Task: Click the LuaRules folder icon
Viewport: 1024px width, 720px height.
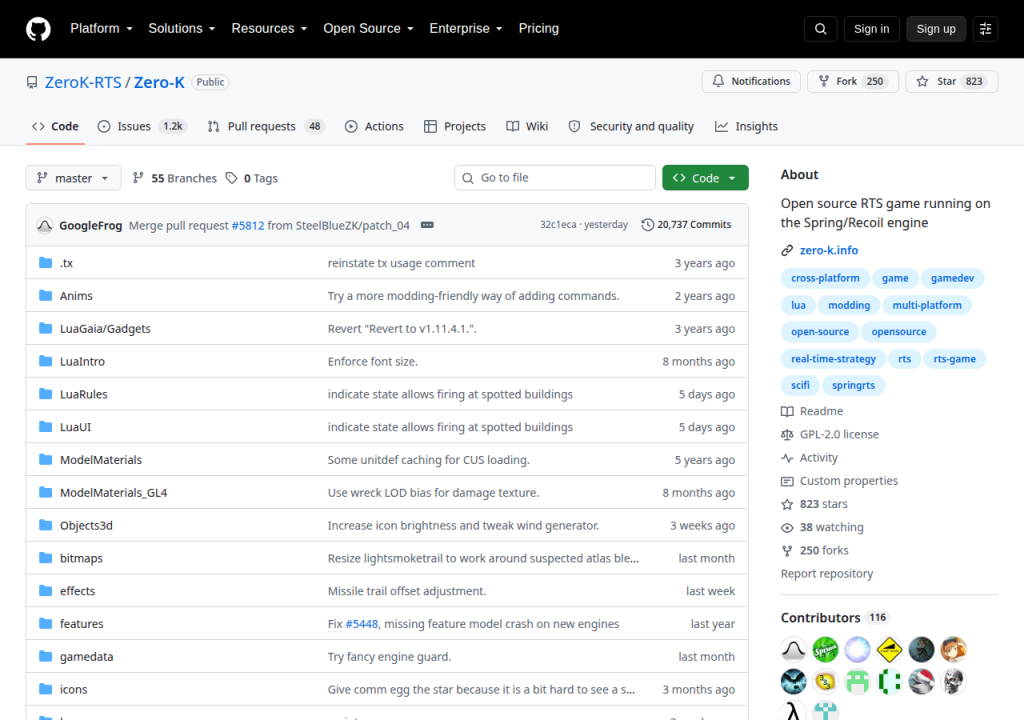Action: click(x=45, y=394)
